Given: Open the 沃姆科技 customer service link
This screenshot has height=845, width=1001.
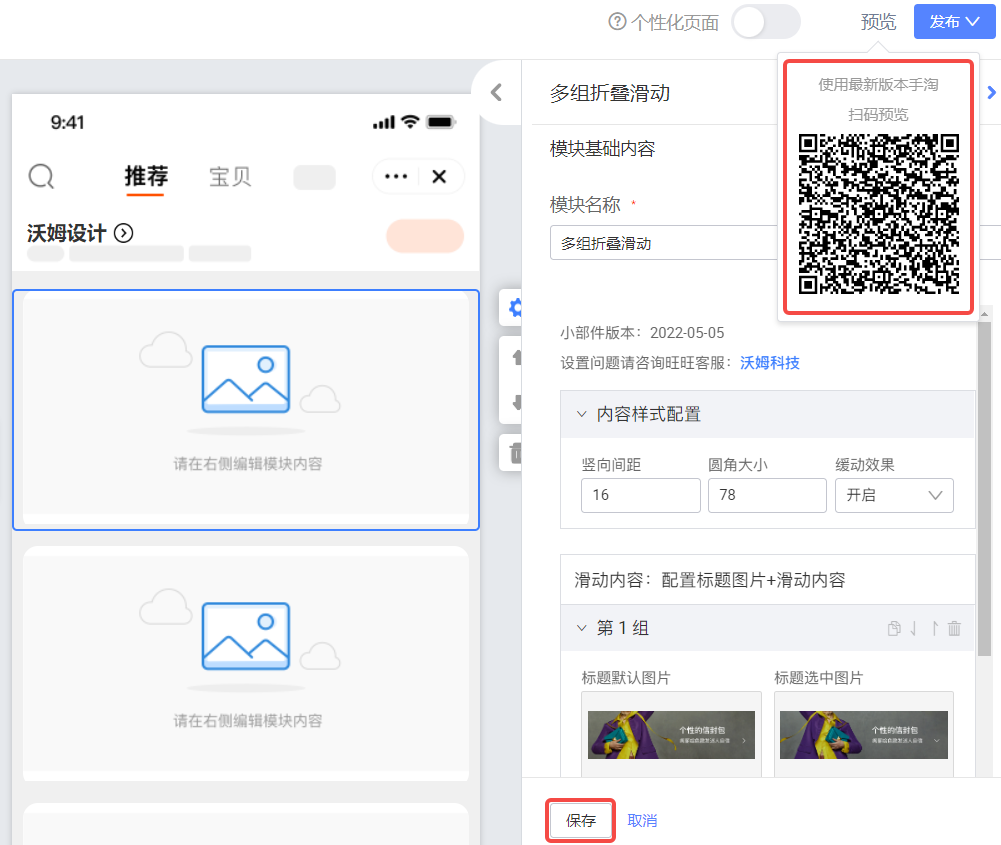Looking at the screenshot, I should tap(769, 363).
